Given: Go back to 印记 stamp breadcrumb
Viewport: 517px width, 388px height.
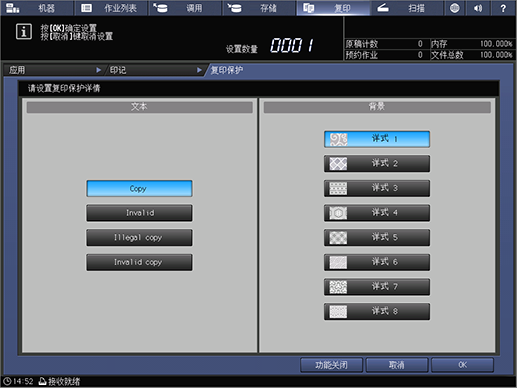Looking at the screenshot, I should click(x=156, y=70).
